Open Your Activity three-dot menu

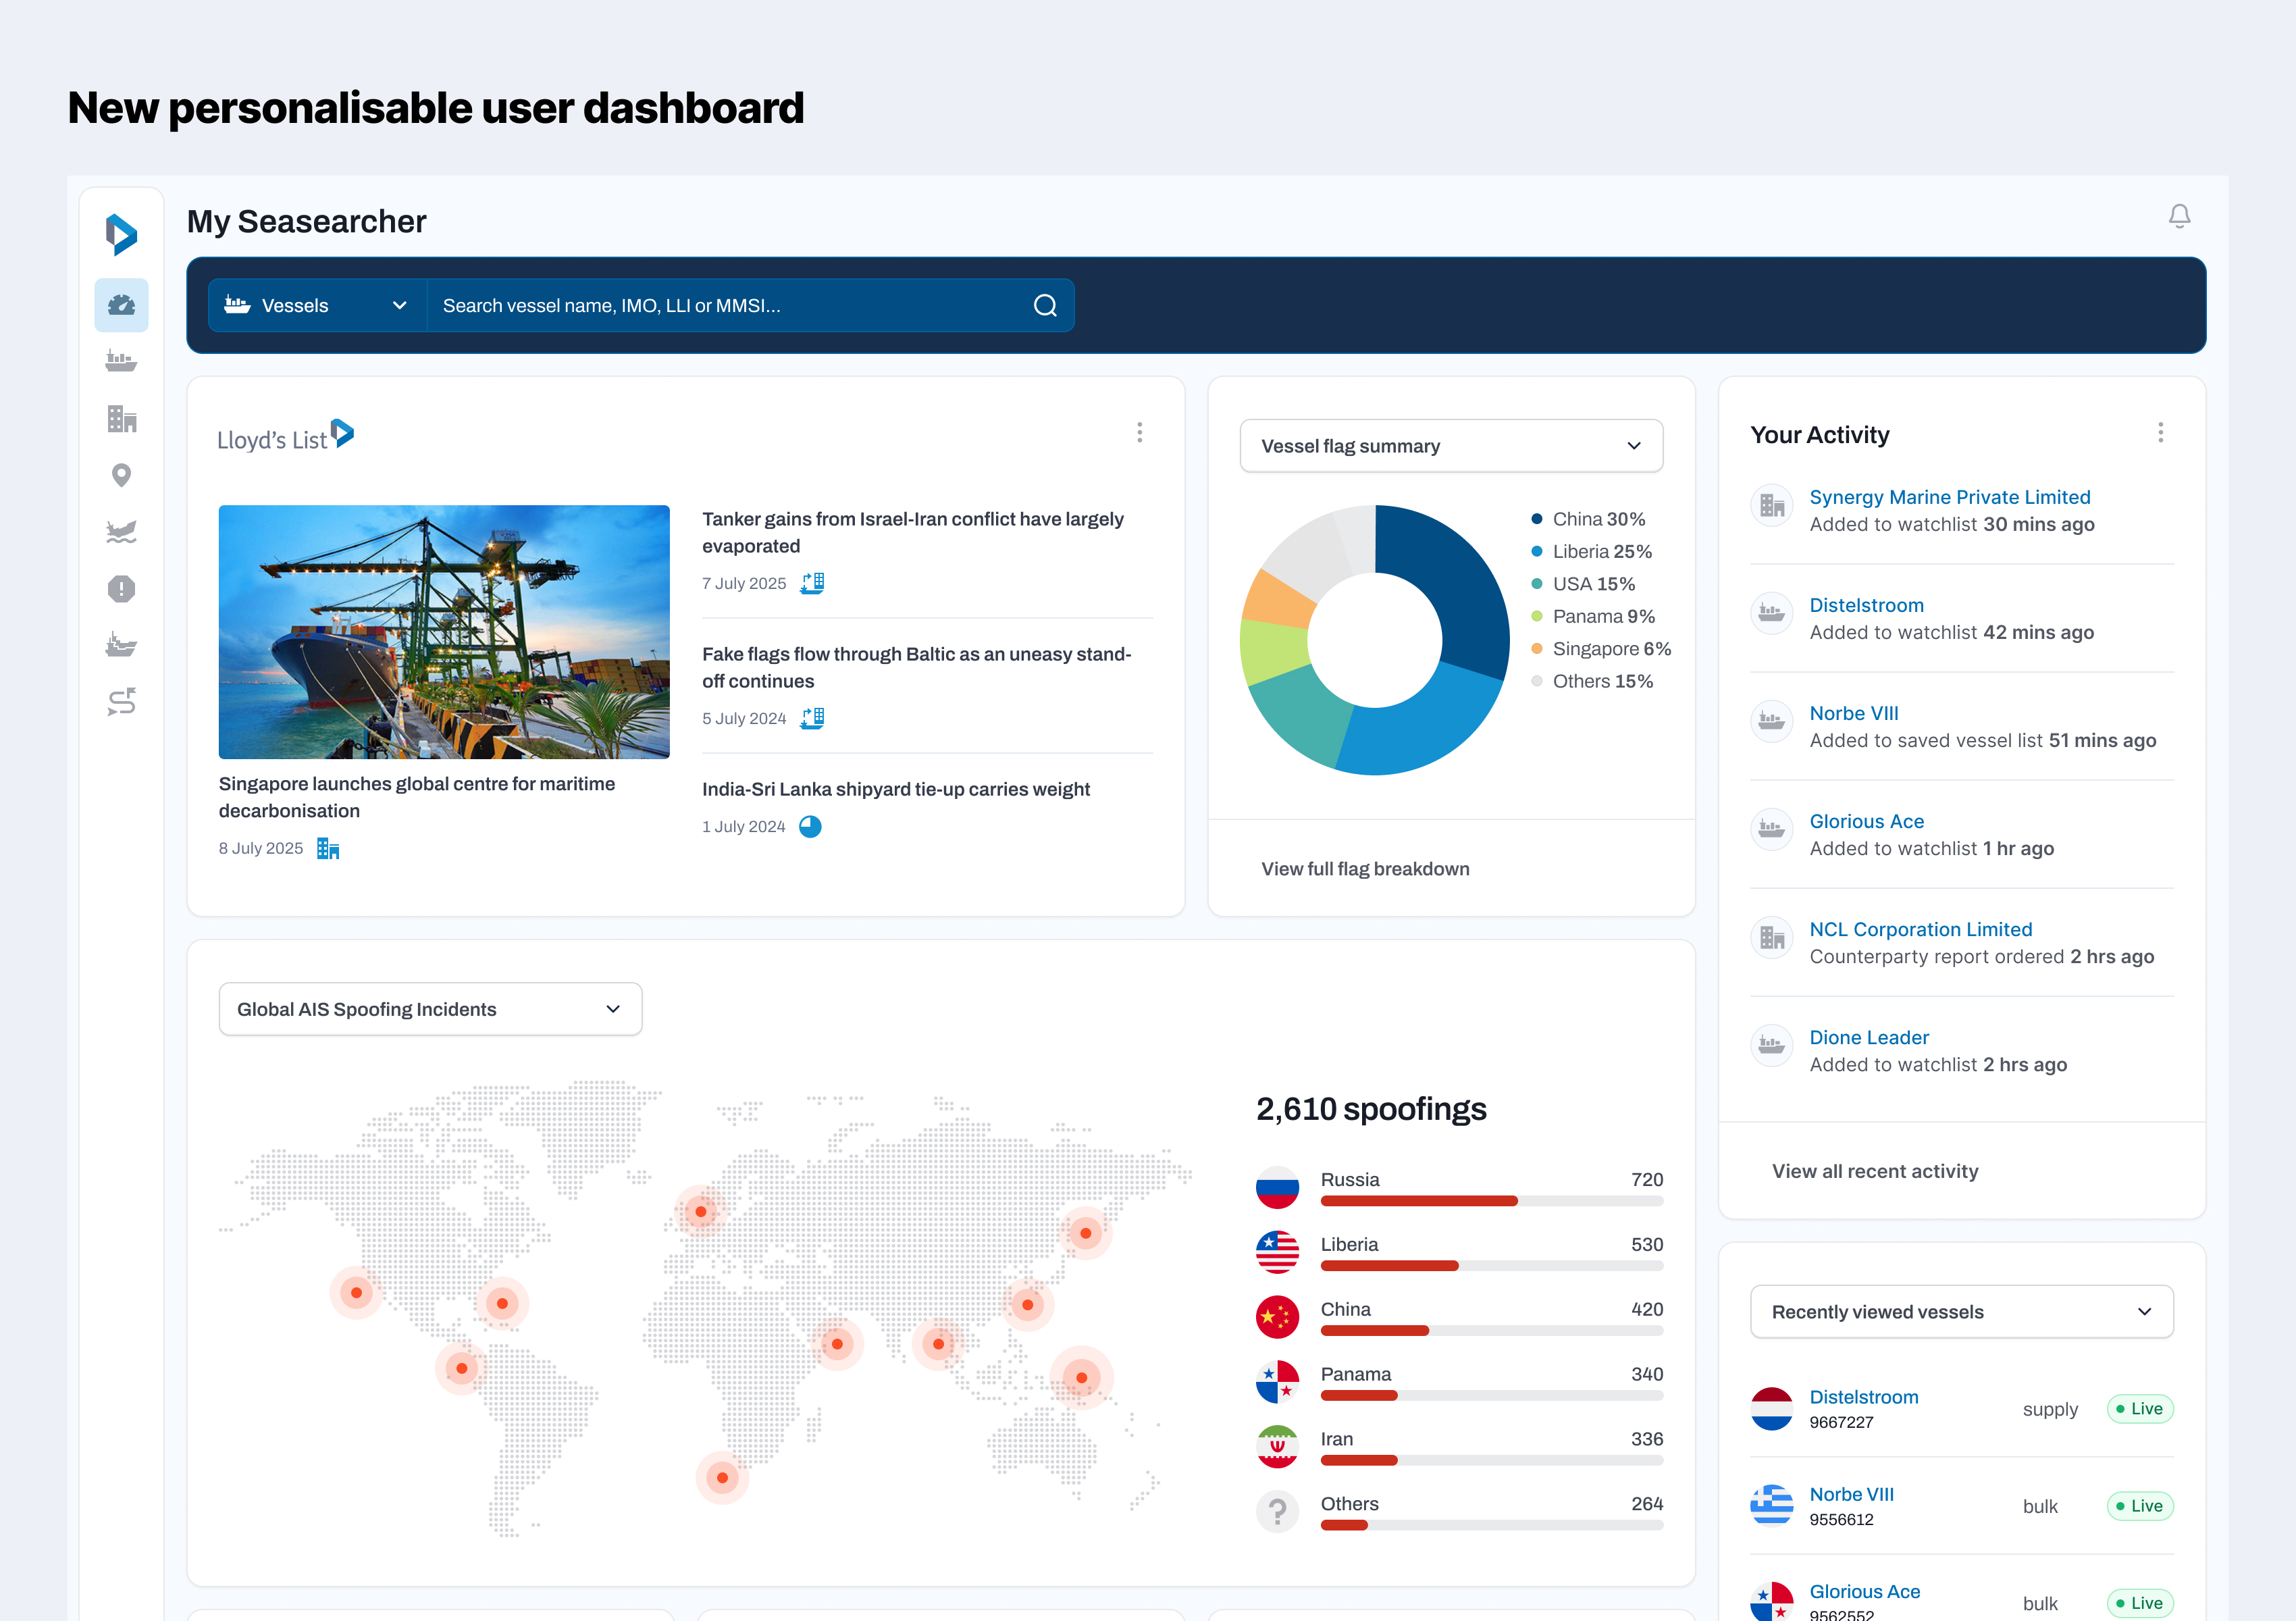tap(2160, 433)
